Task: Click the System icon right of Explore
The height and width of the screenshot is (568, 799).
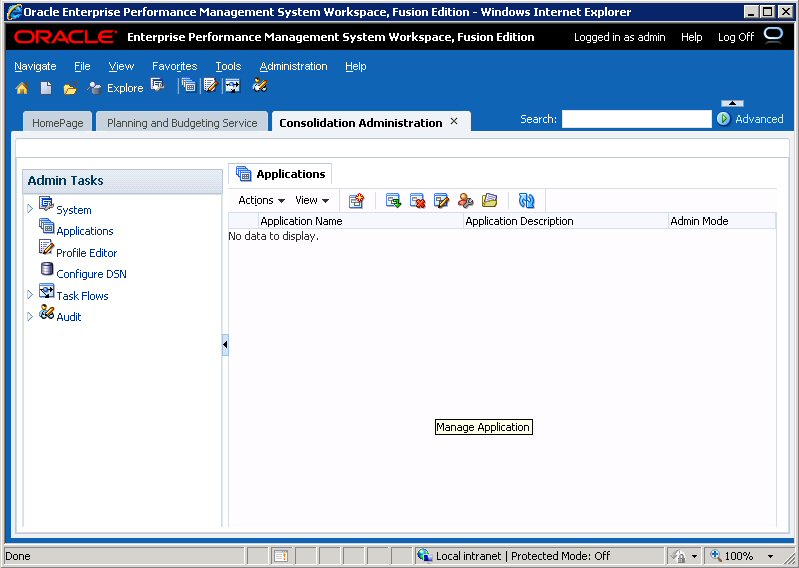Action: pyautogui.click(x=157, y=85)
